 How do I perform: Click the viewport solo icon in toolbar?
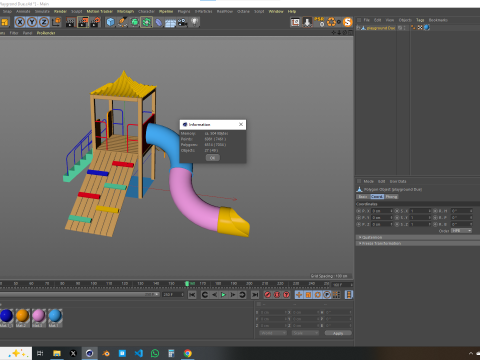pos(295,22)
